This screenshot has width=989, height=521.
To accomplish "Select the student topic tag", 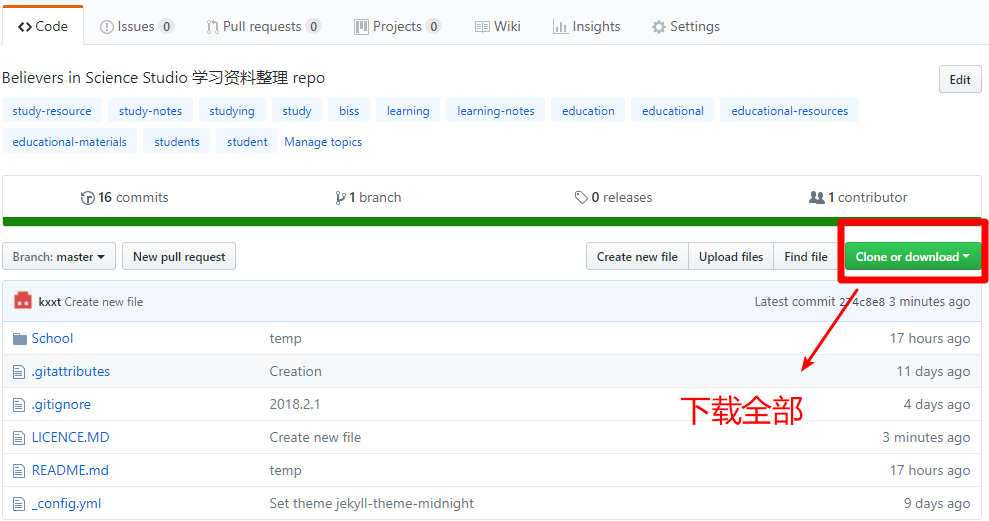I will (247, 142).
